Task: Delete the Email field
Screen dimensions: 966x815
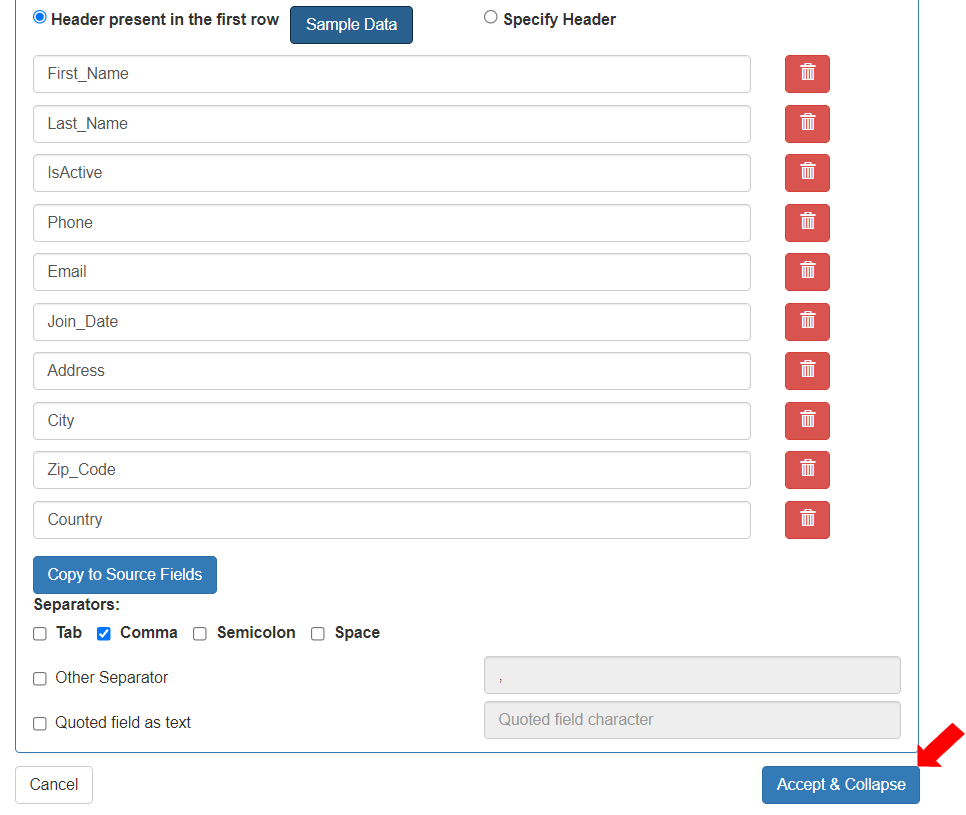Action: (x=807, y=272)
